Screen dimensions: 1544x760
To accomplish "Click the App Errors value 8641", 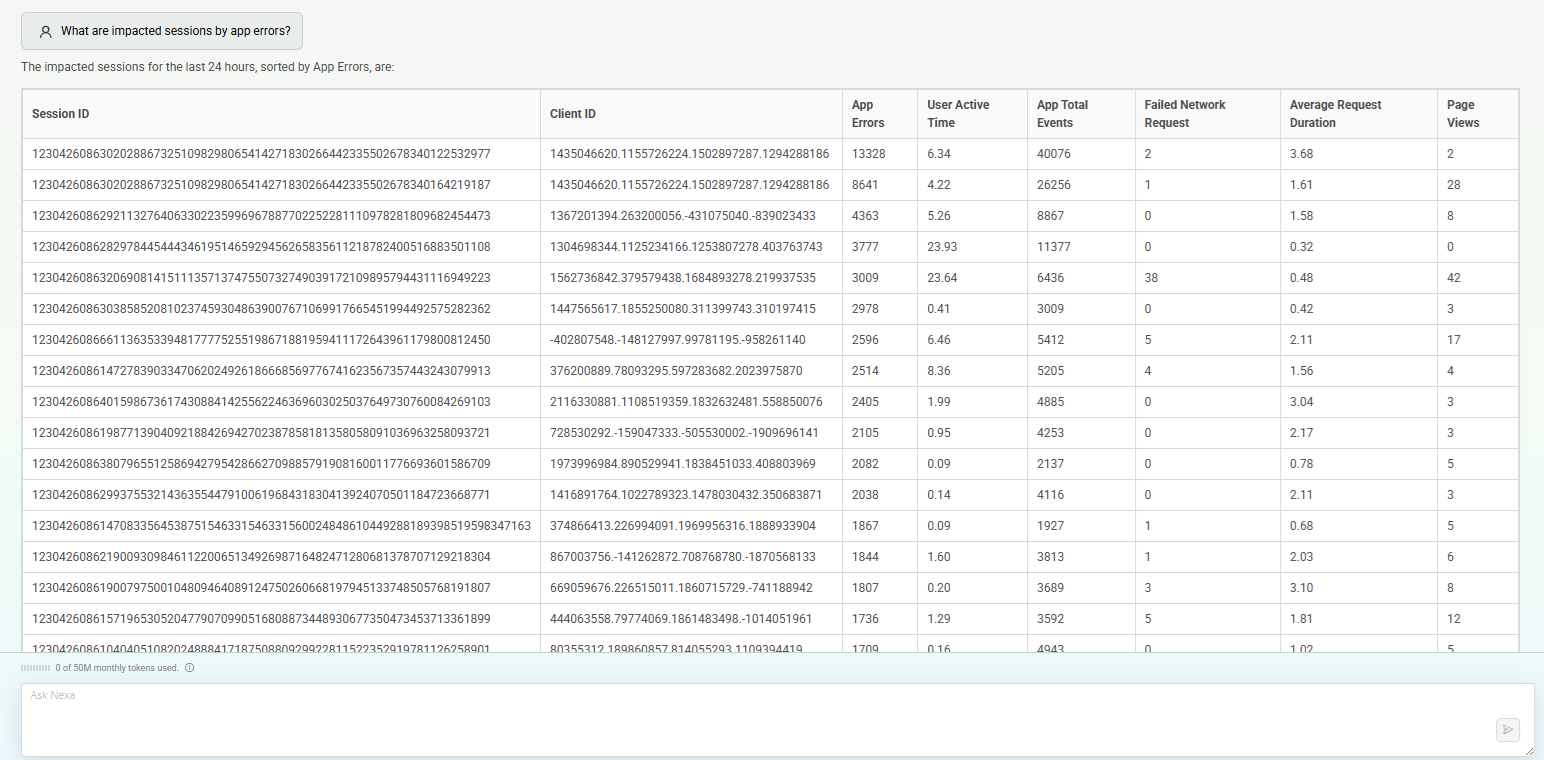I will click(866, 185).
